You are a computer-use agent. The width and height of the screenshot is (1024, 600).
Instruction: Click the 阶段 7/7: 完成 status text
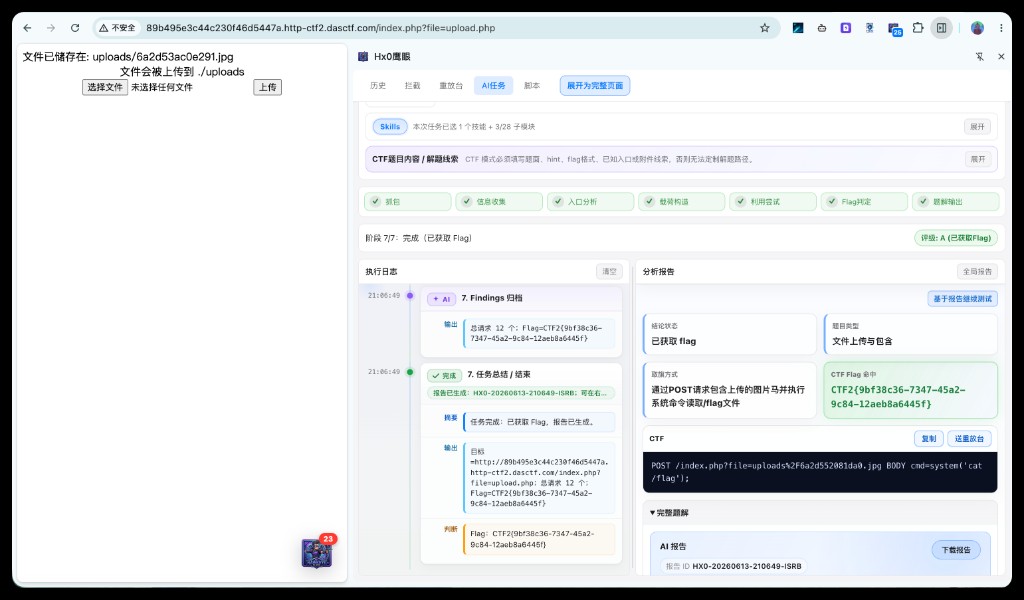pos(419,238)
